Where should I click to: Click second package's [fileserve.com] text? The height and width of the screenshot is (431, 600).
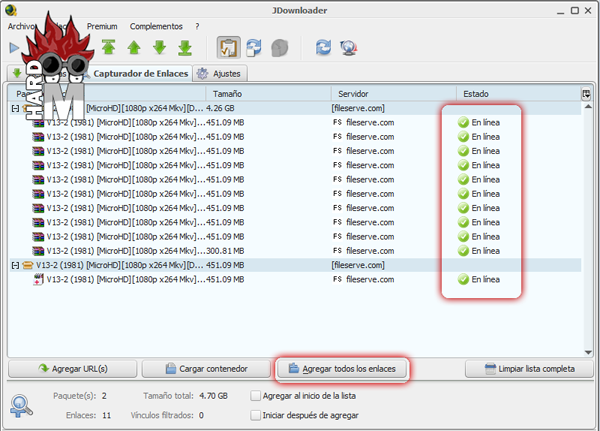(x=358, y=265)
